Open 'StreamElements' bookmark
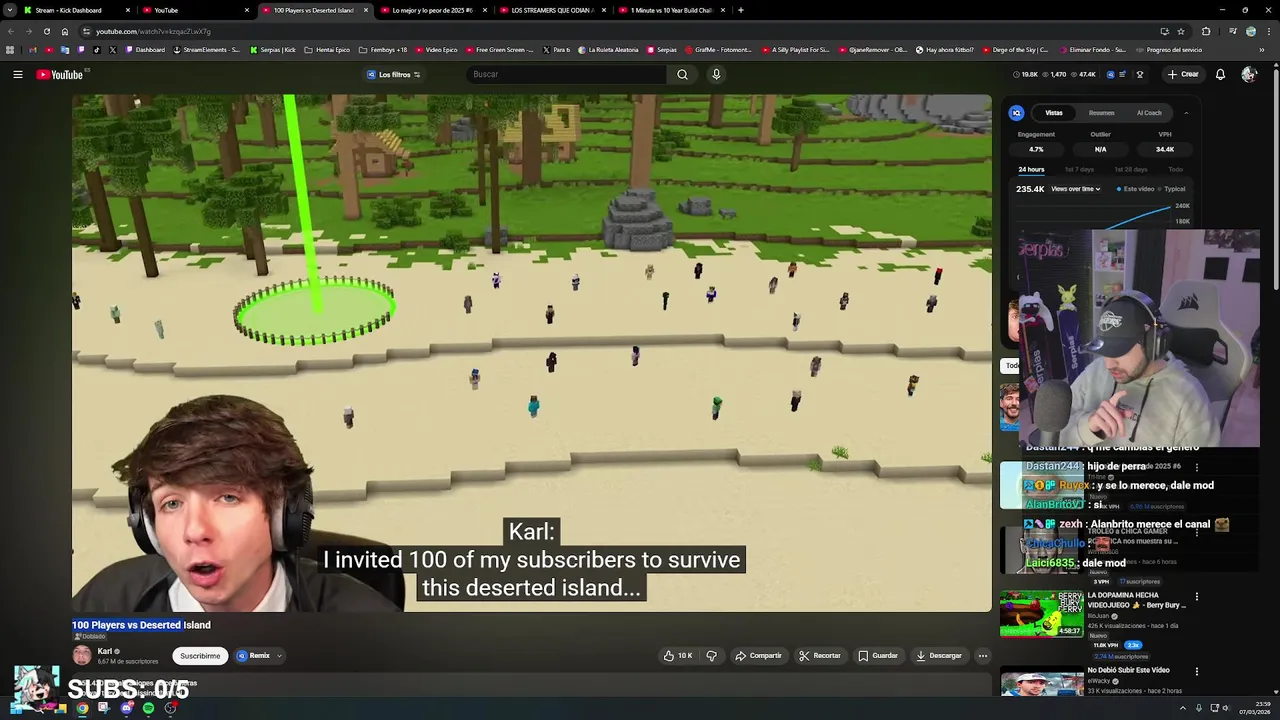This screenshot has height=720, width=1280. click(207, 50)
